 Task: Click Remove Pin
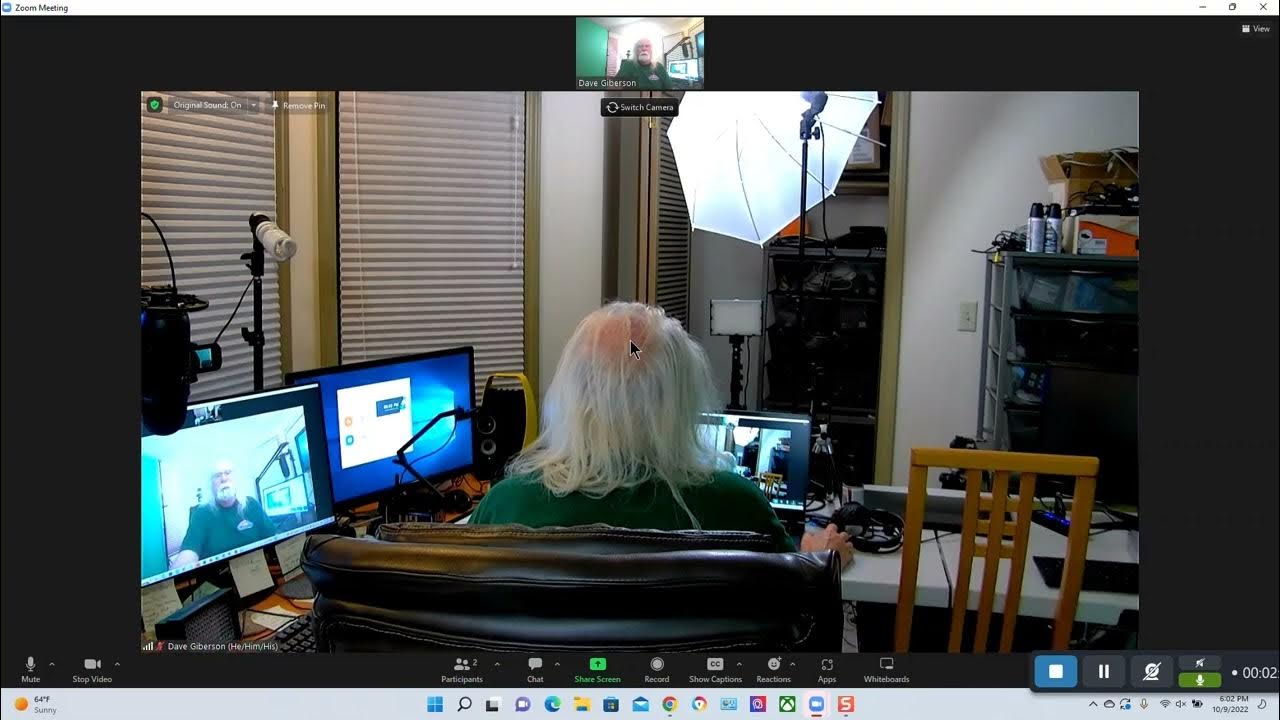[x=298, y=105]
